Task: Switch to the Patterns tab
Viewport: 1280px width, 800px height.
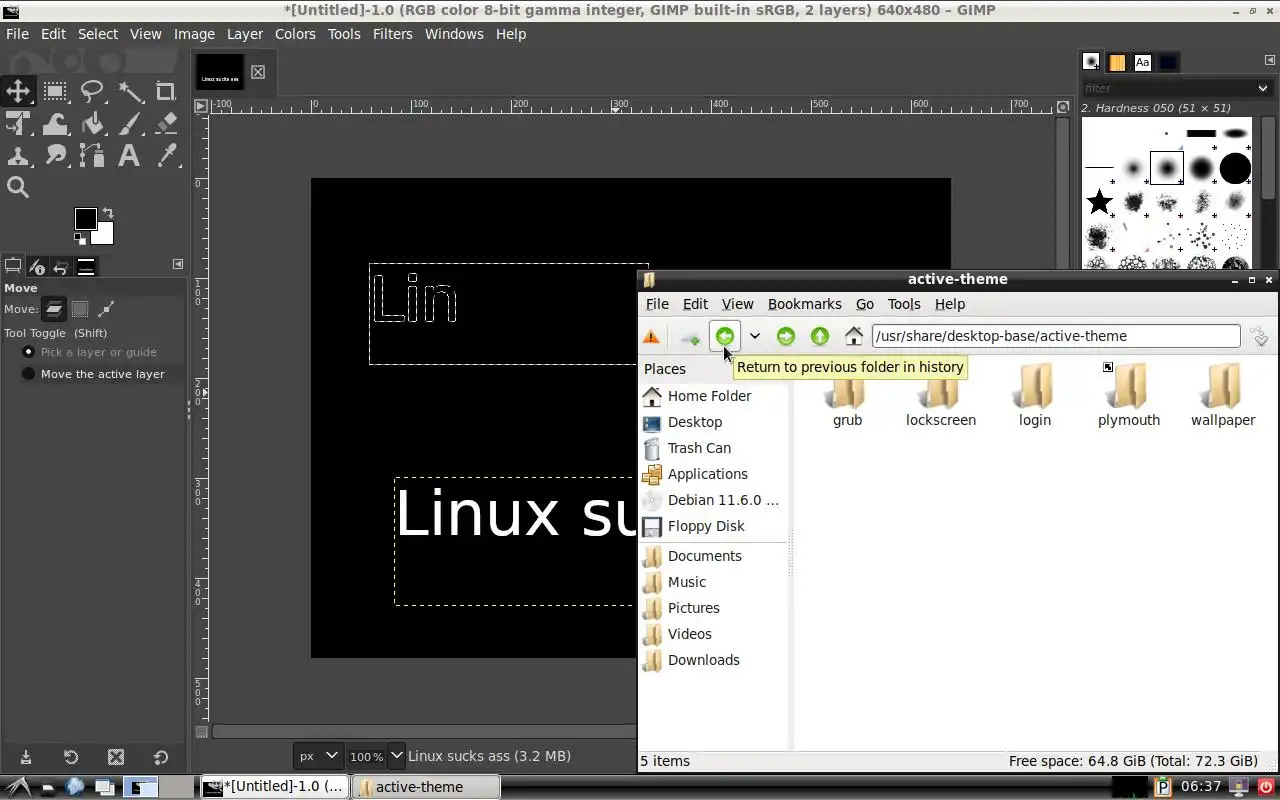Action: tap(1117, 62)
